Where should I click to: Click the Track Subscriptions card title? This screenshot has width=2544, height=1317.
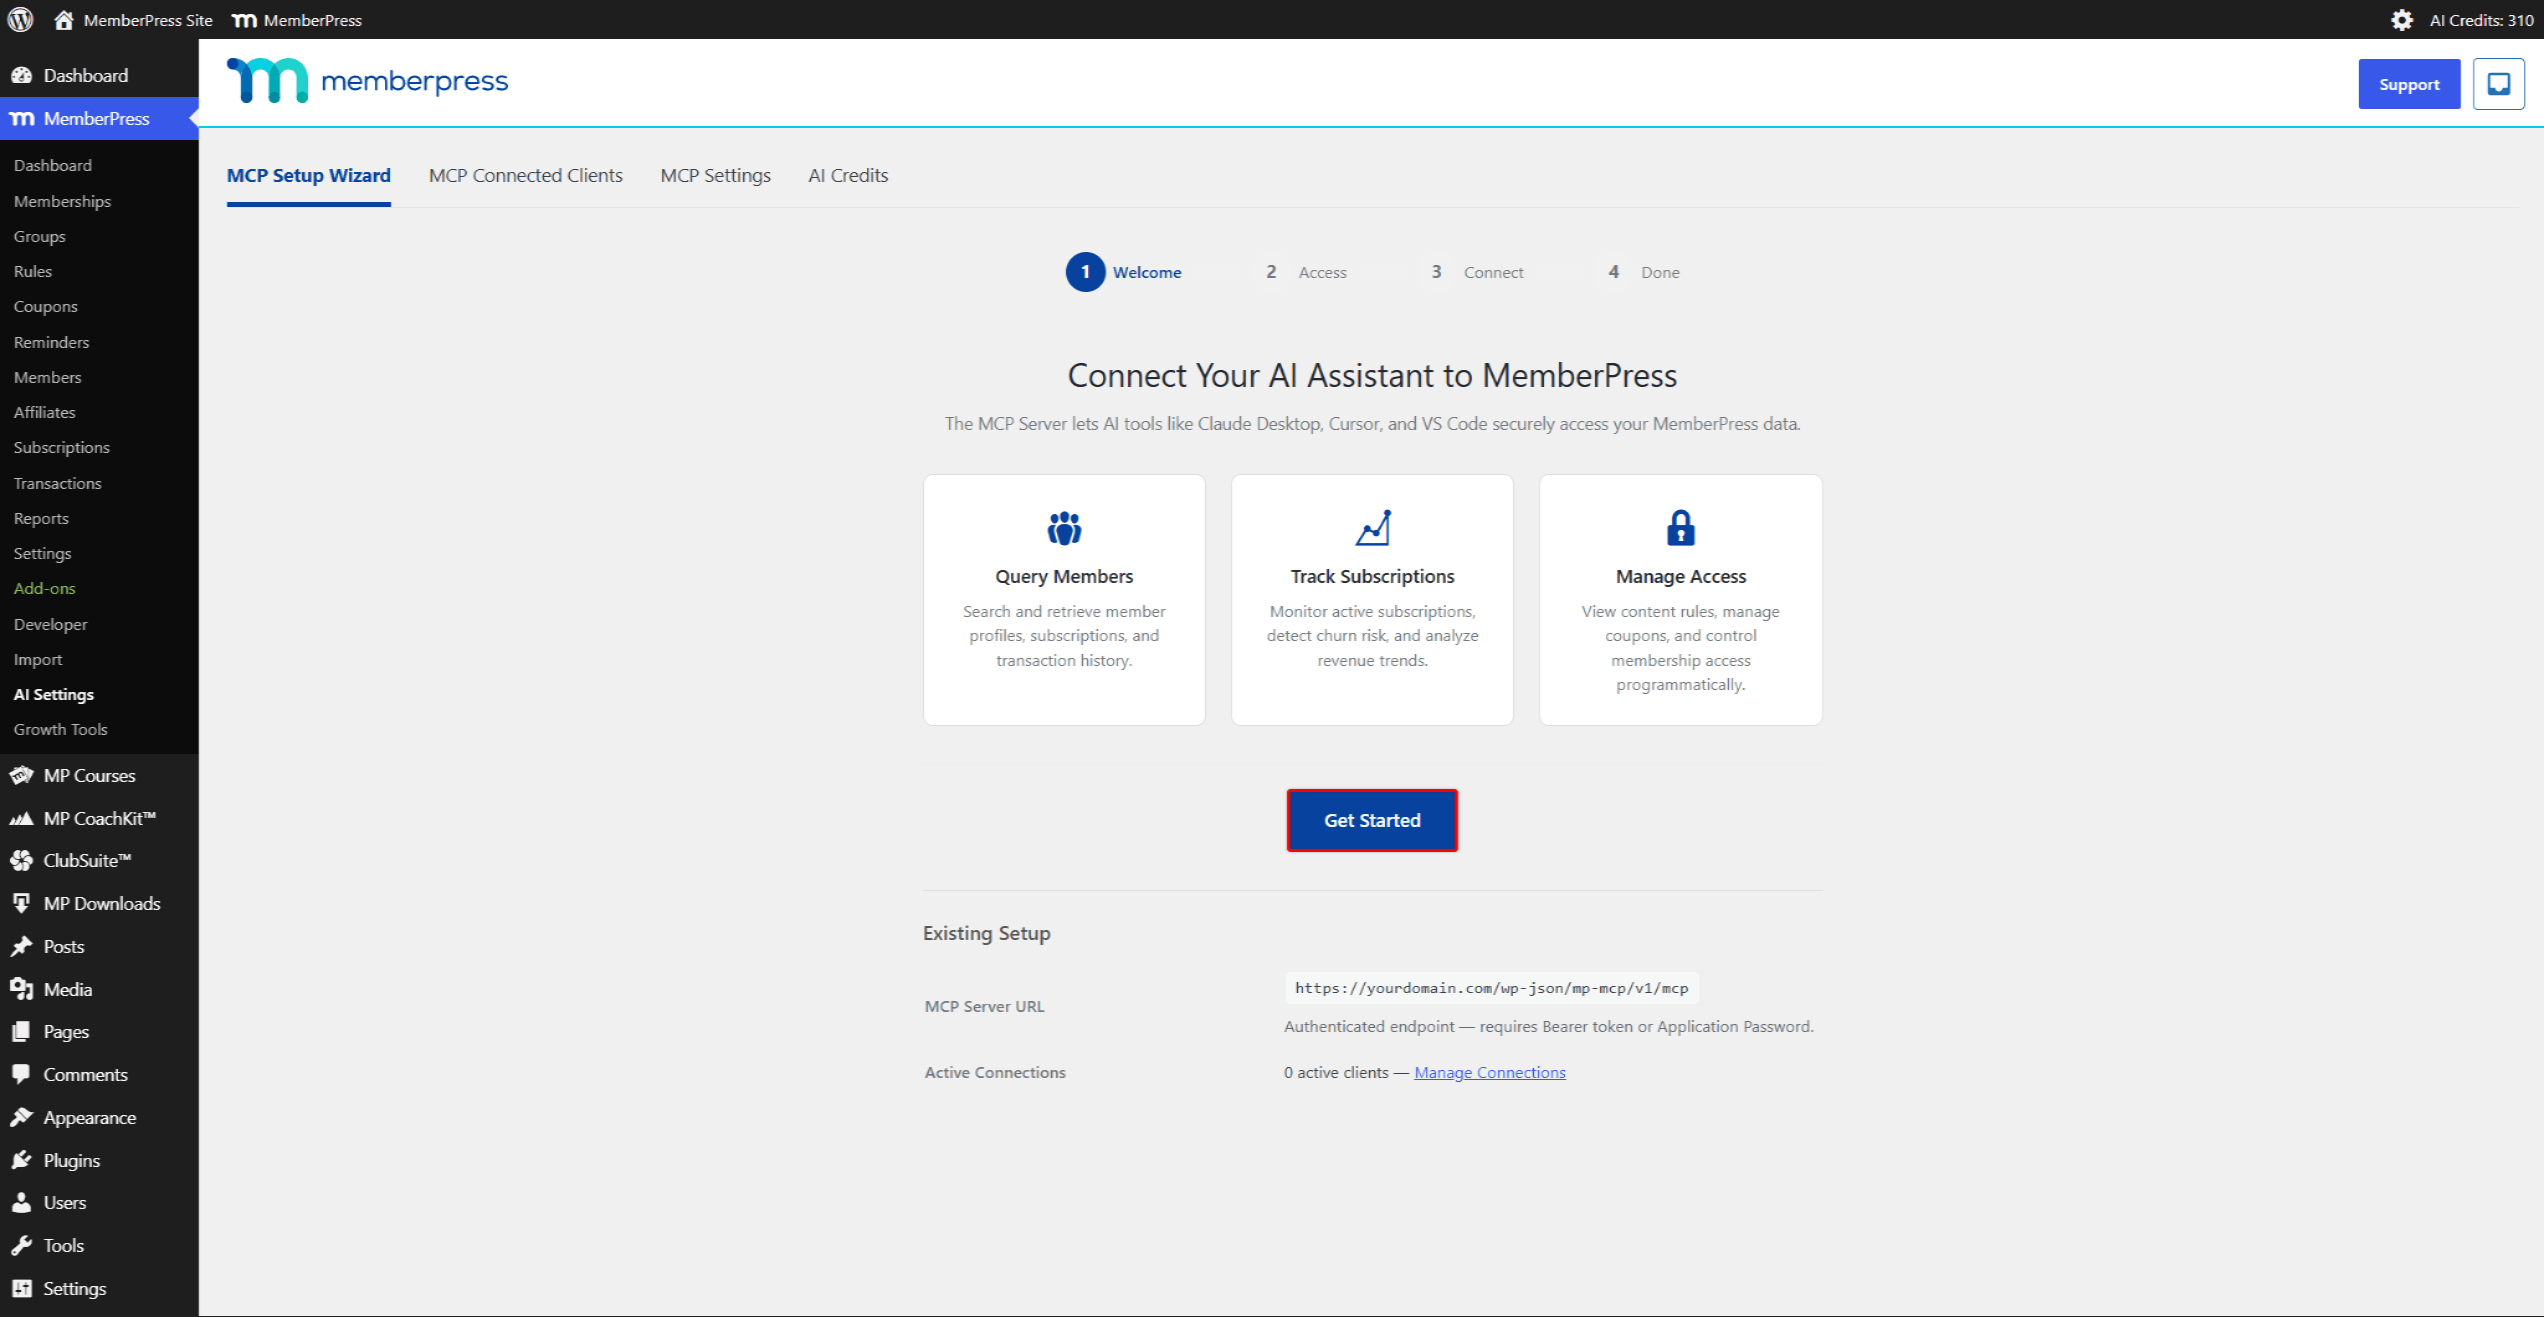pos(1372,576)
